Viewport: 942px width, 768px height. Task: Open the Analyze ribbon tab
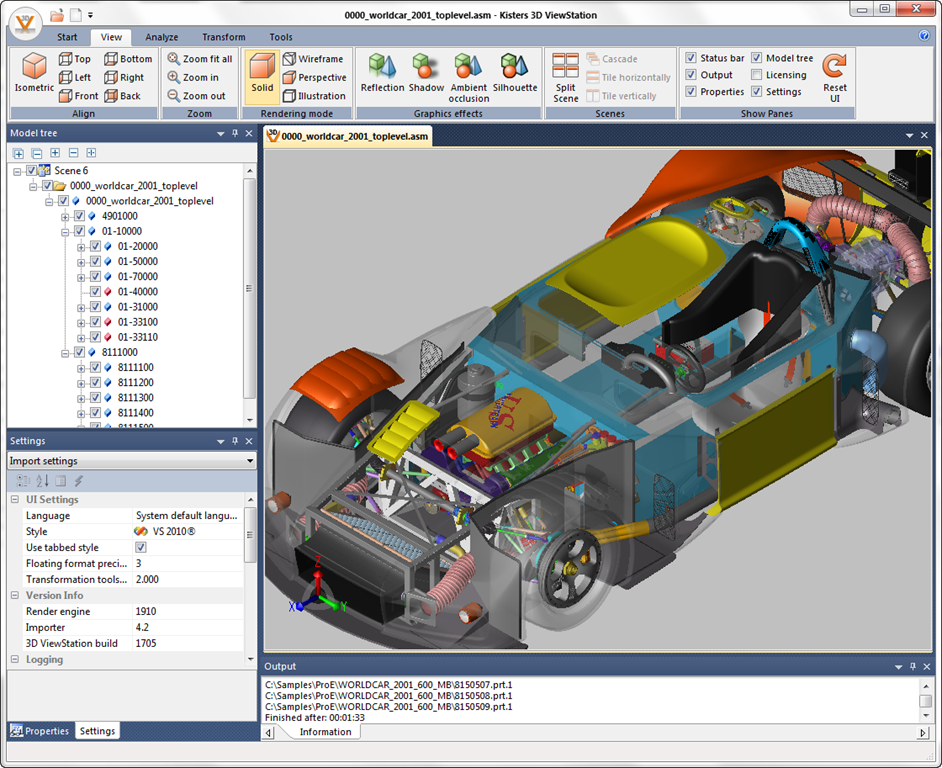[x=162, y=37]
